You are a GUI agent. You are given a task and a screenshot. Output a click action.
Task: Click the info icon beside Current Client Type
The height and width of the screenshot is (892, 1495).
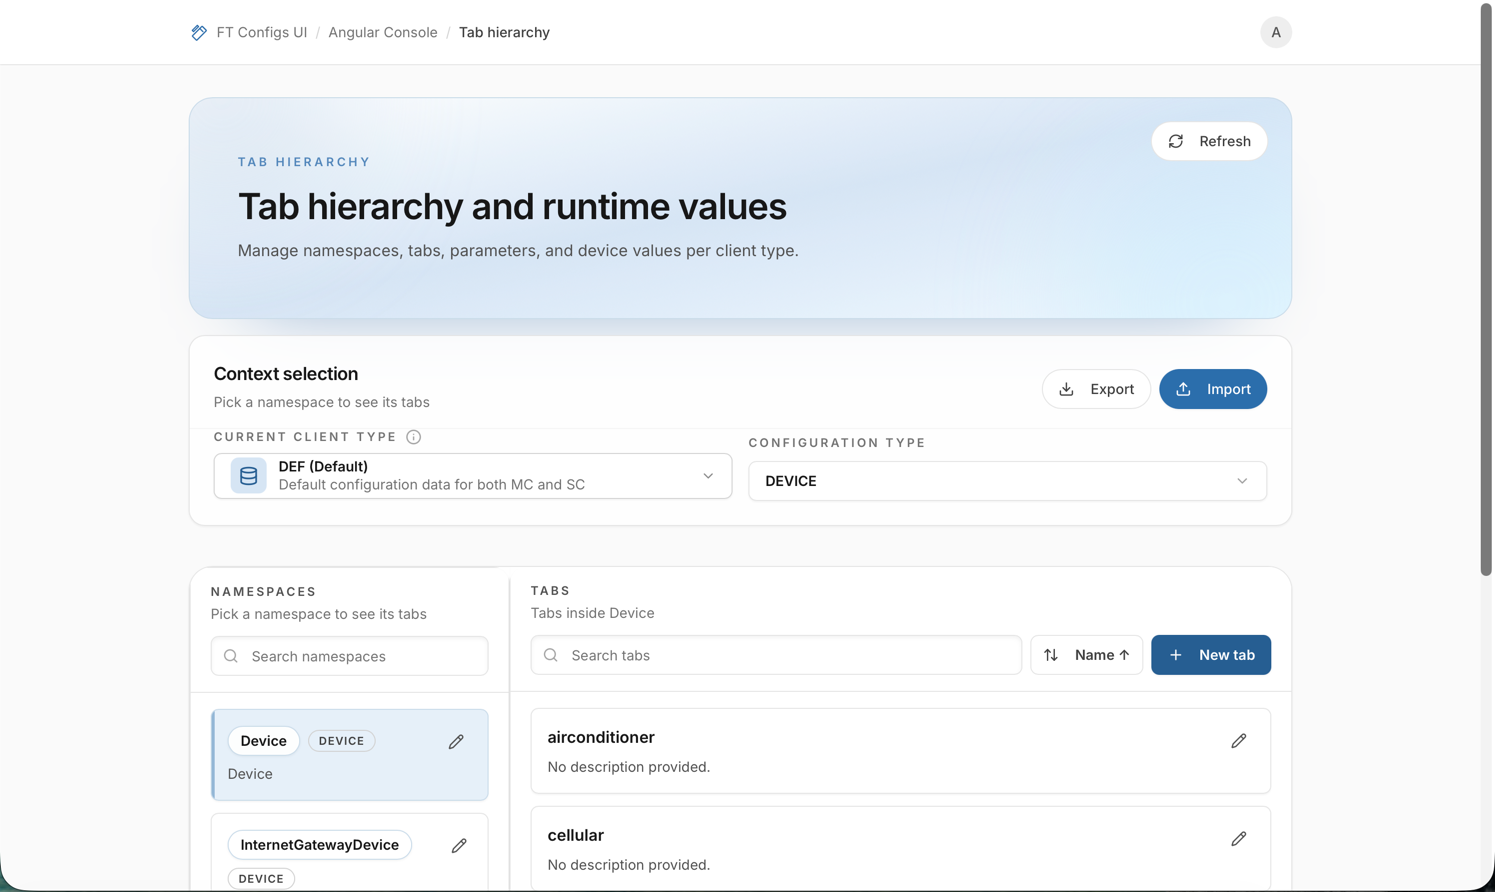coord(413,437)
